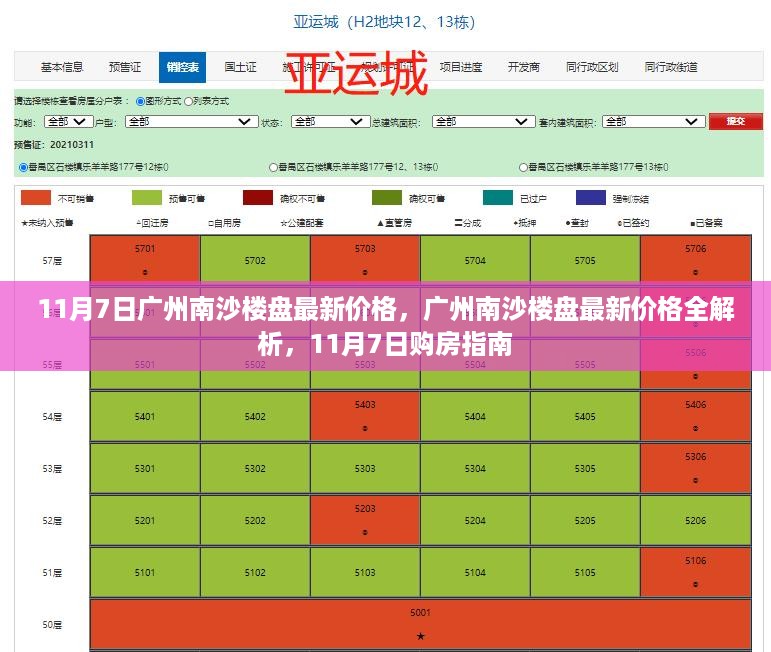Click the 50层 floor label
This screenshot has width=771, height=652.
52,625
